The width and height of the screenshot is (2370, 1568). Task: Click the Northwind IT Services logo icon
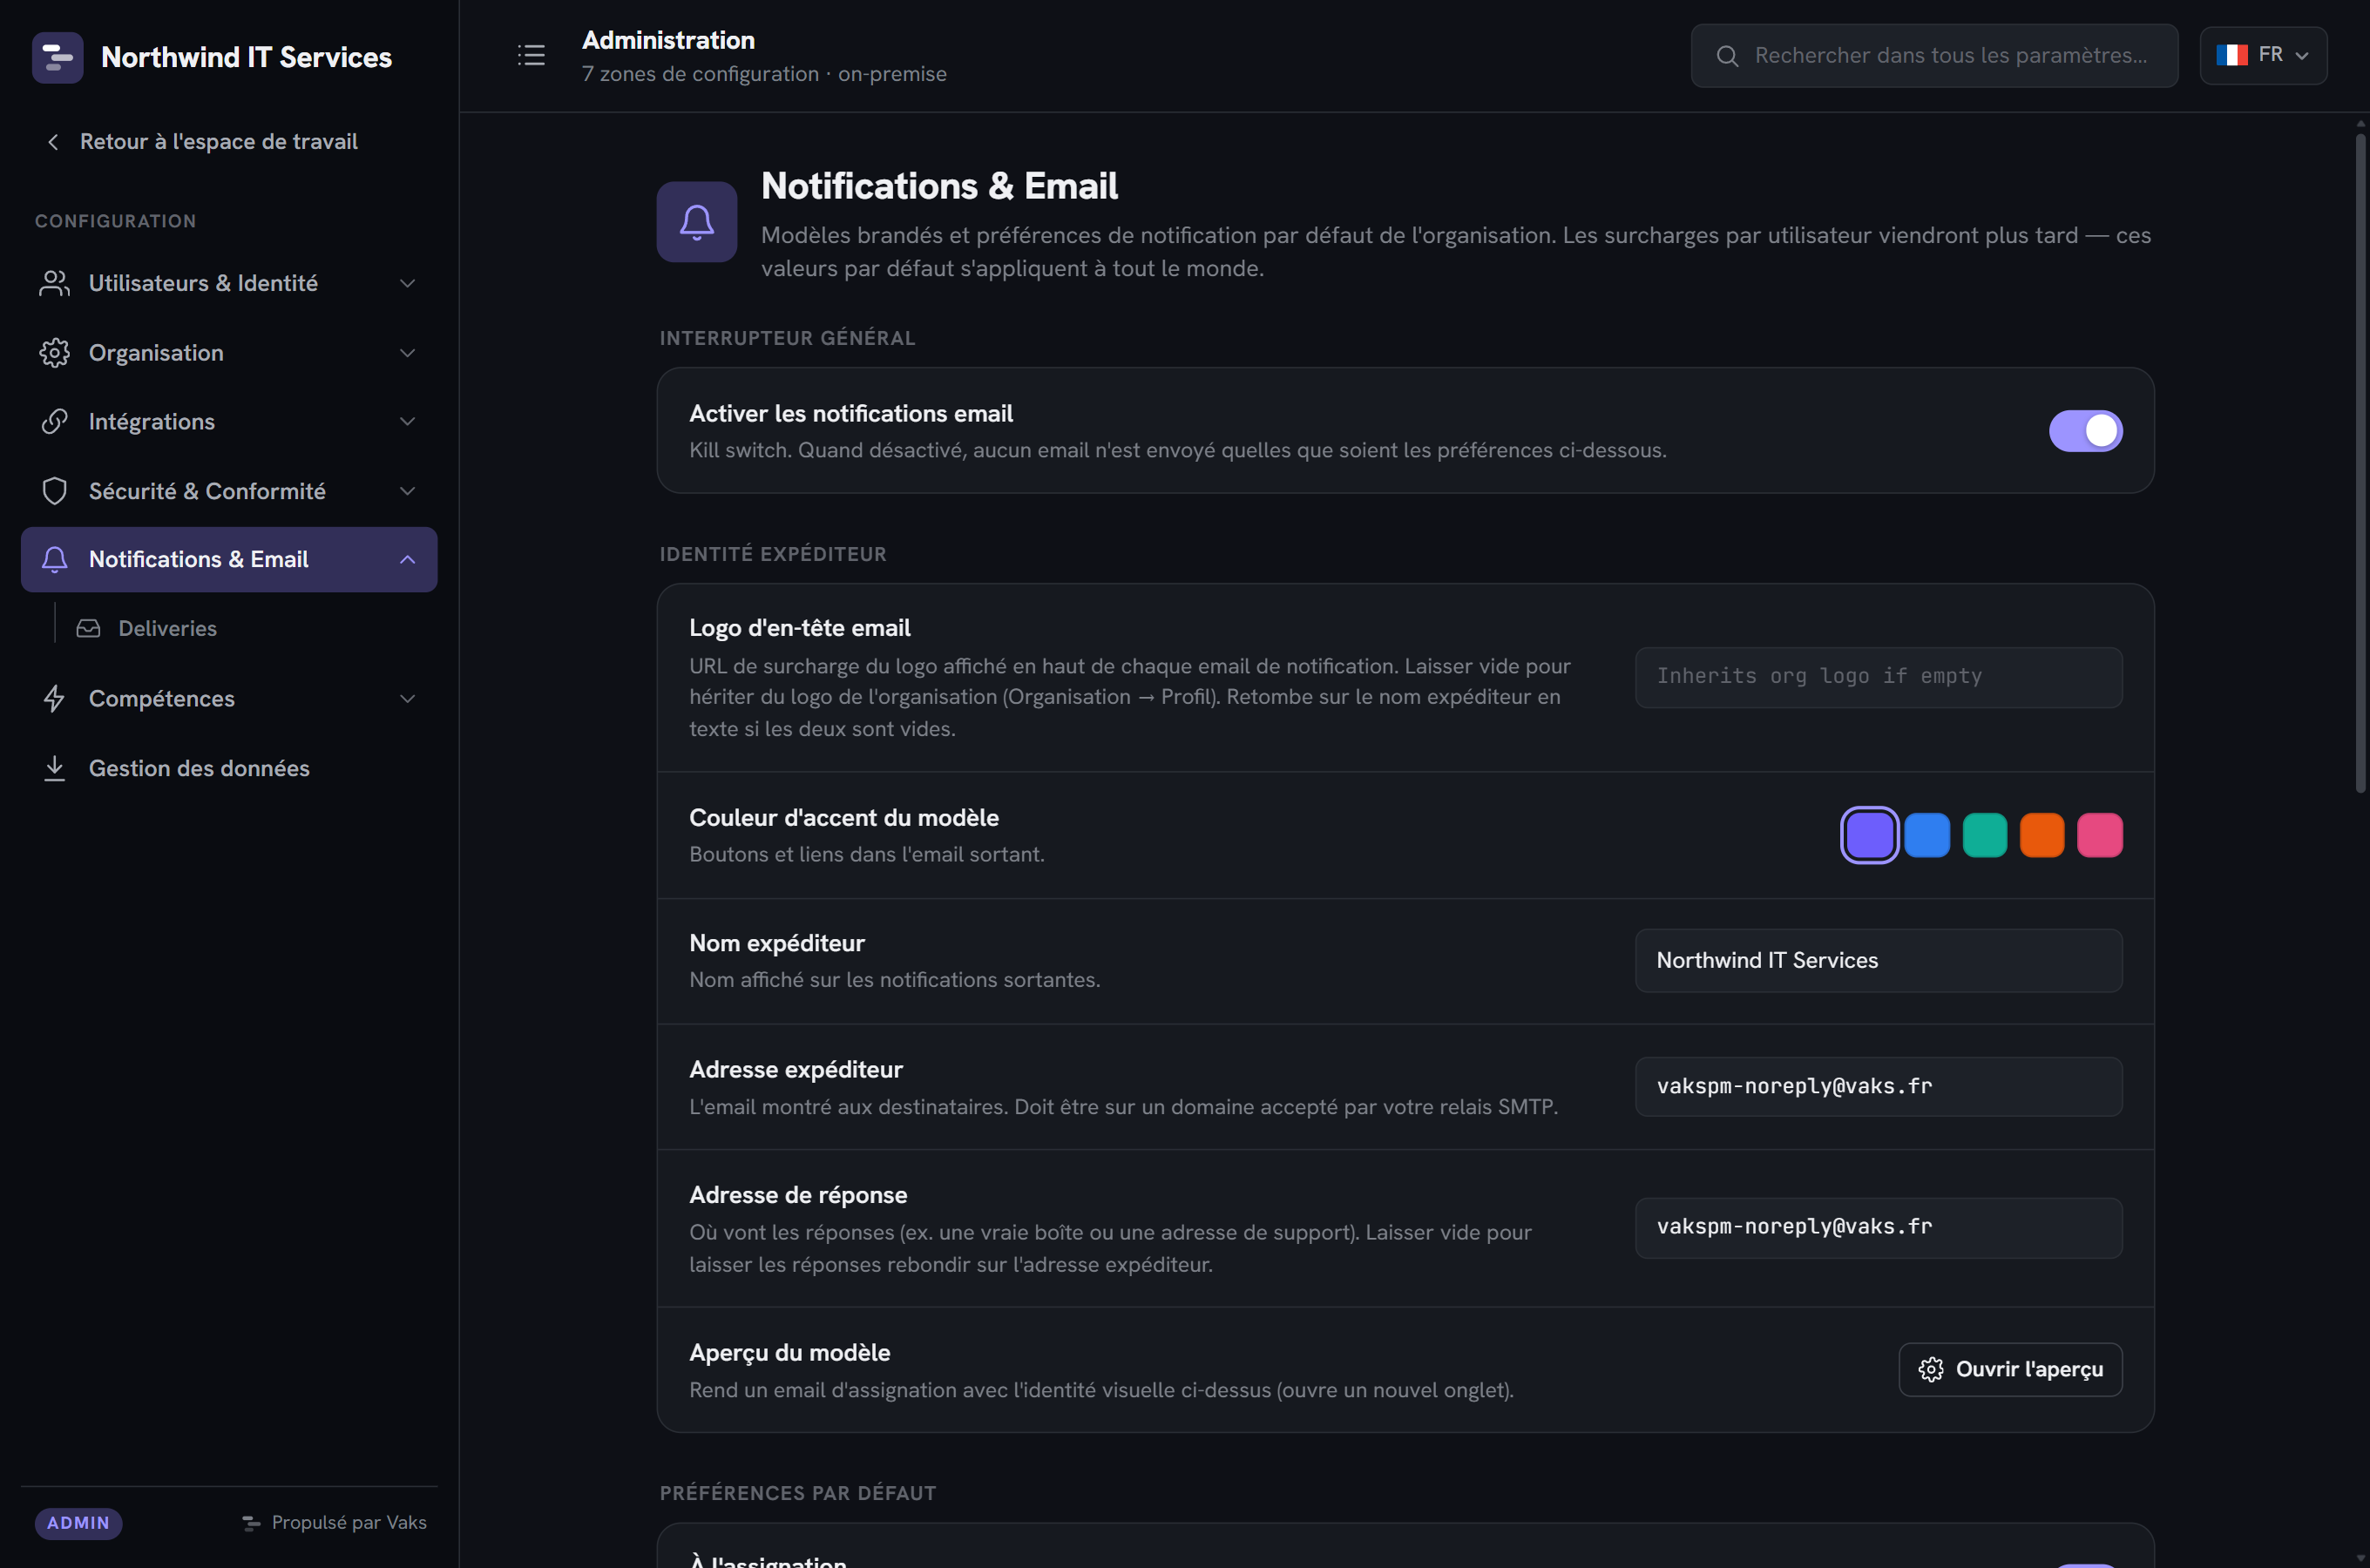click(x=57, y=57)
